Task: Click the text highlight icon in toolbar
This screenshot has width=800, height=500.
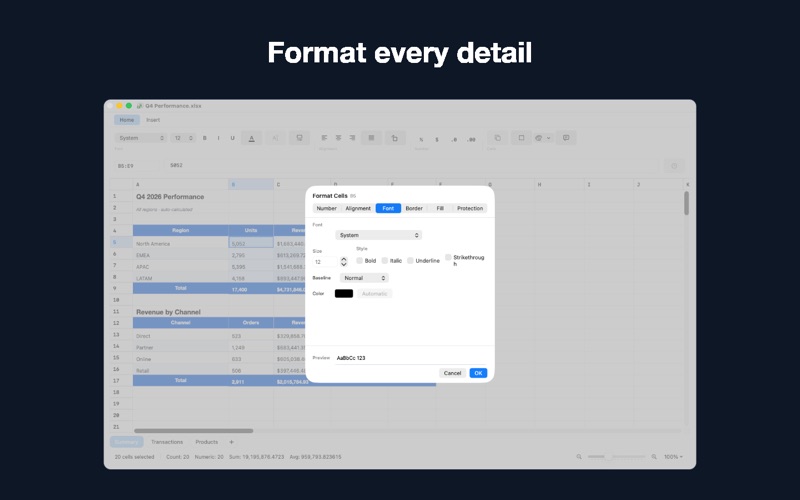Action: 276,138
